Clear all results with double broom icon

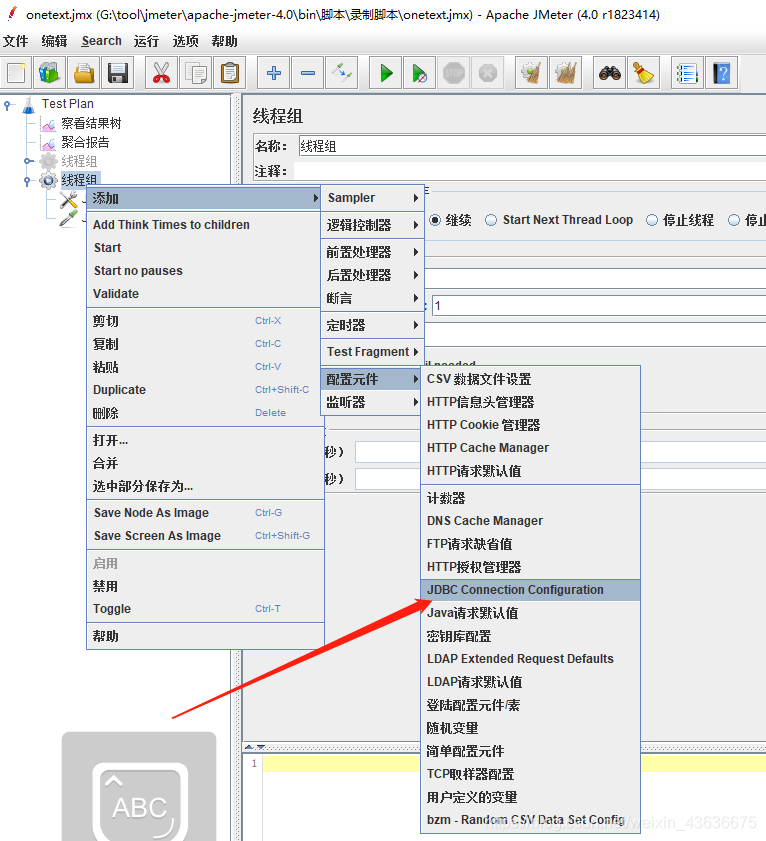(x=565, y=72)
